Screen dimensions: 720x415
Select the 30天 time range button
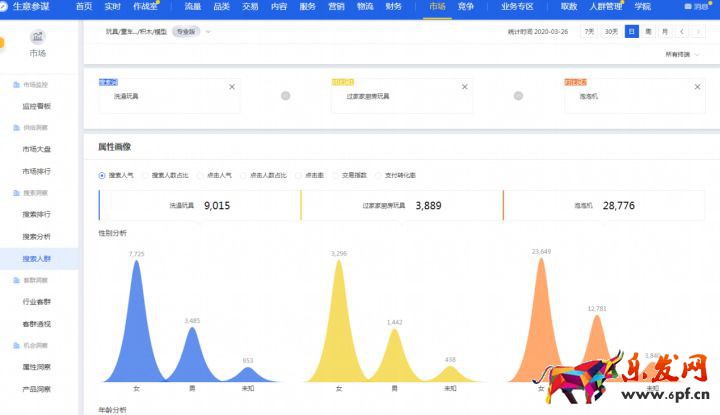[610, 32]
